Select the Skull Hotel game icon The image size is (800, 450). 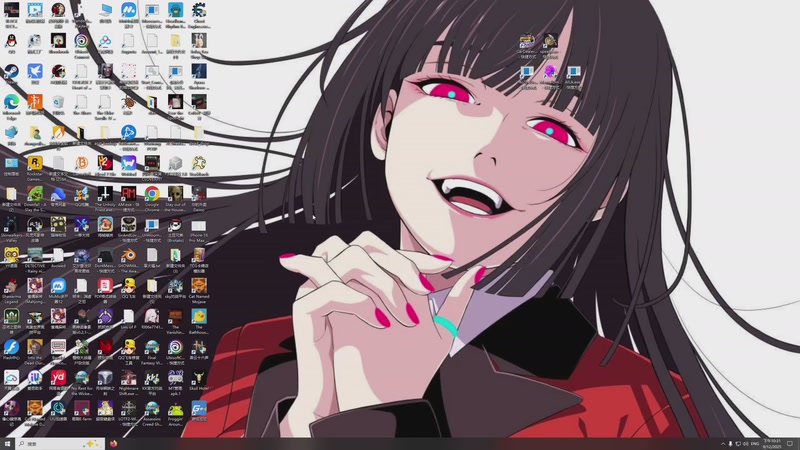click(x=198, y=378)
